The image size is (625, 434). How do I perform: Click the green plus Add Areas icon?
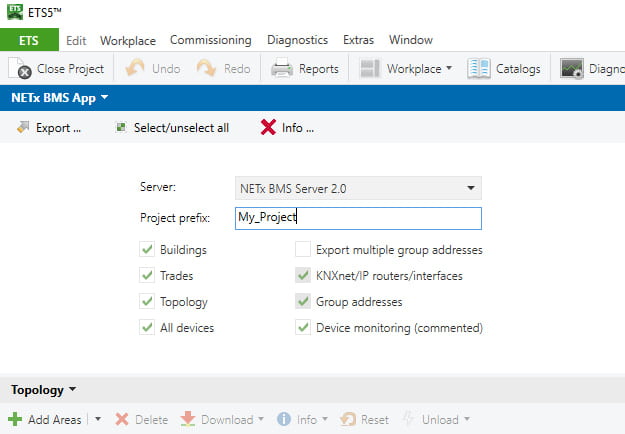15,419
